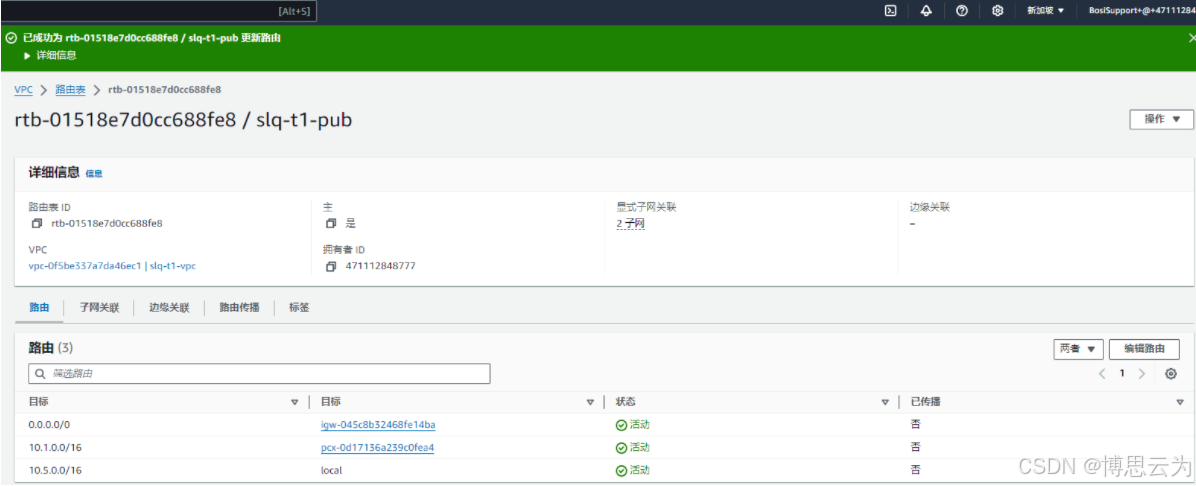The height and width of the screenshot is (486, 1196).
Task: Click rtb-01518e7d0cc688fe8 ID value in details
Action: point(107,224)
